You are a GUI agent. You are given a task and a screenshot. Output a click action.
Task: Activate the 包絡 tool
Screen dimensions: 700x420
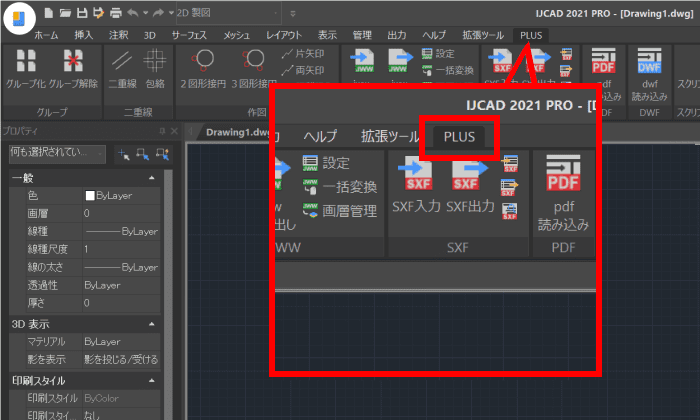(155, 69)
